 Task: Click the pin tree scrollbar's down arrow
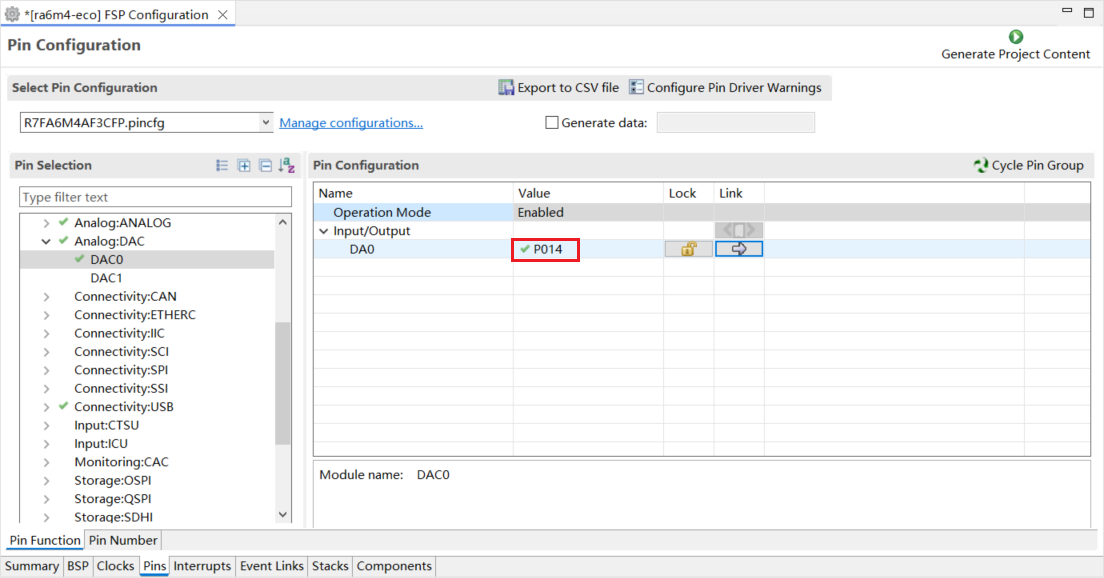point(282,515)
